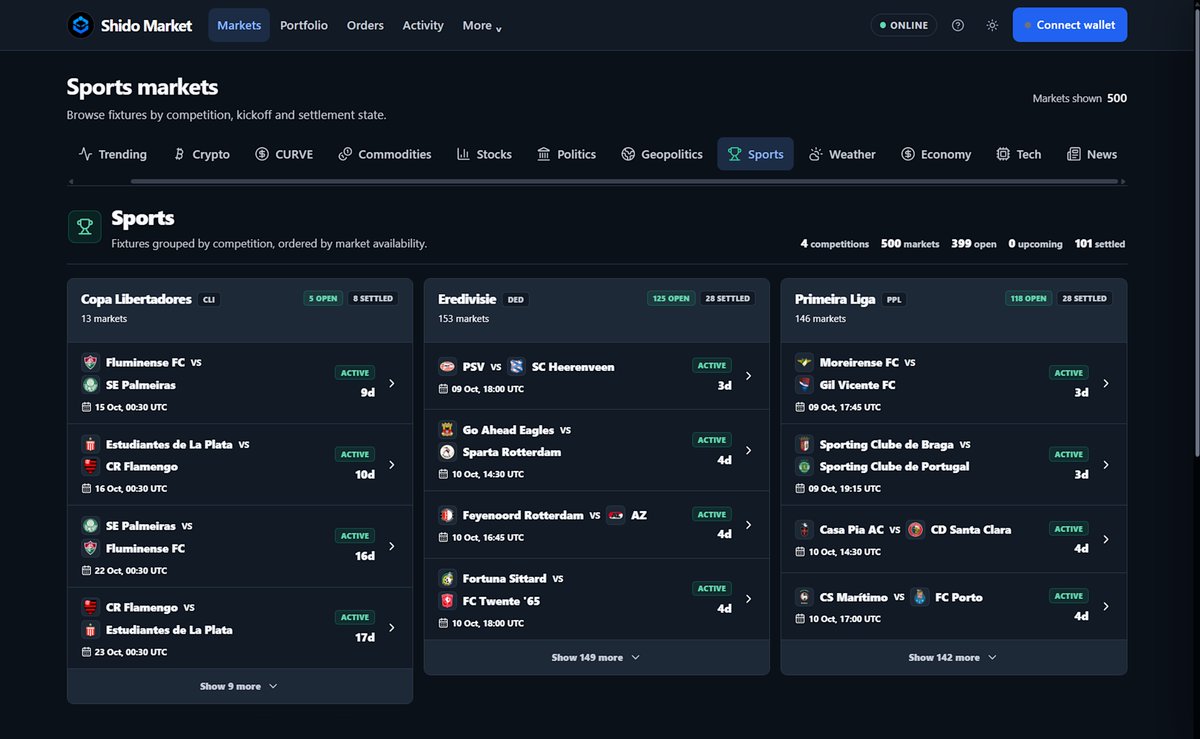The height and width of the screenshot is (739, 1200).
Task: Open Fluminense FC vs SE Palmeiras chevron
Action: 391,383
